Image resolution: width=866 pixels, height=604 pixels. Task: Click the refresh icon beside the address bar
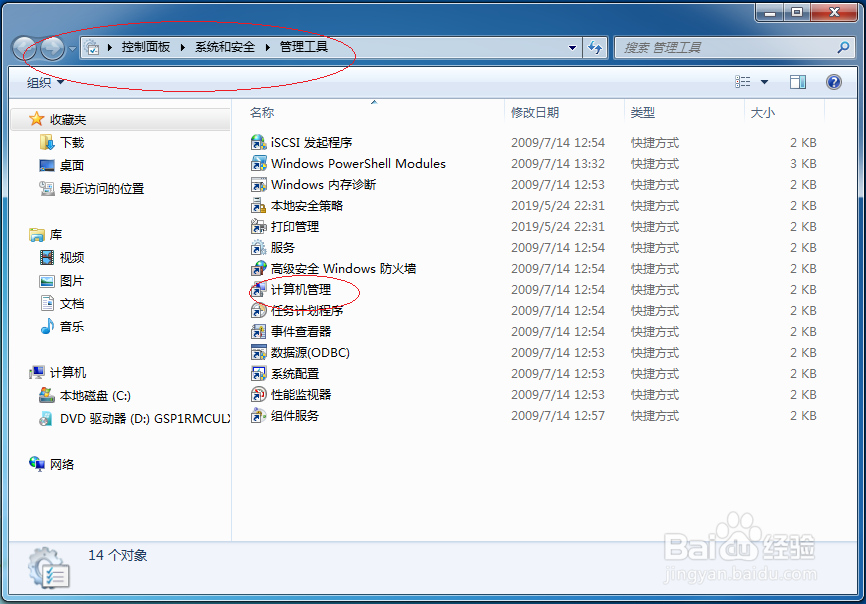595,47
